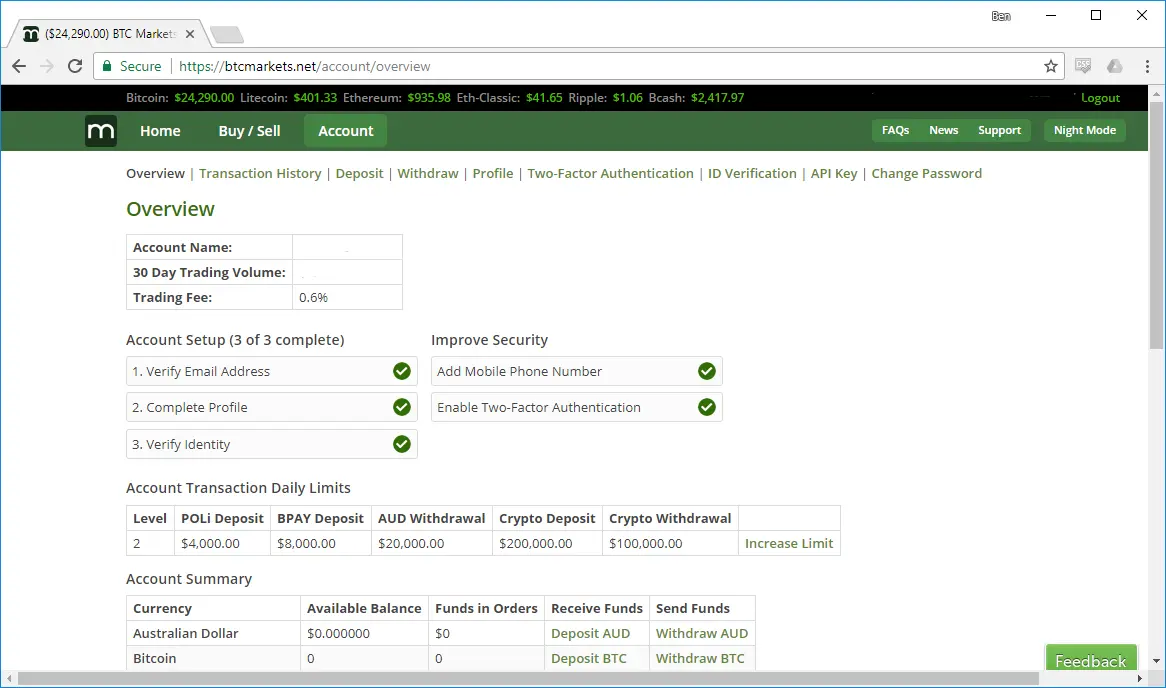The image size is (1166, 688).
Task: Click Deposit AUD link
Action: pyautogui.click(x=590, y=634)
